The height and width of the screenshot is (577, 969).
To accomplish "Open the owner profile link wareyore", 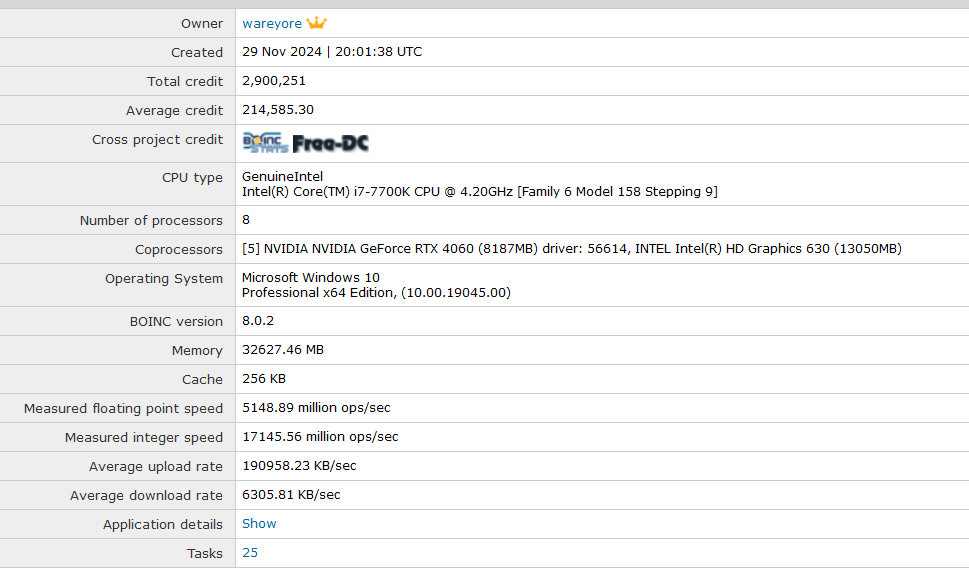I will point(271,24).
